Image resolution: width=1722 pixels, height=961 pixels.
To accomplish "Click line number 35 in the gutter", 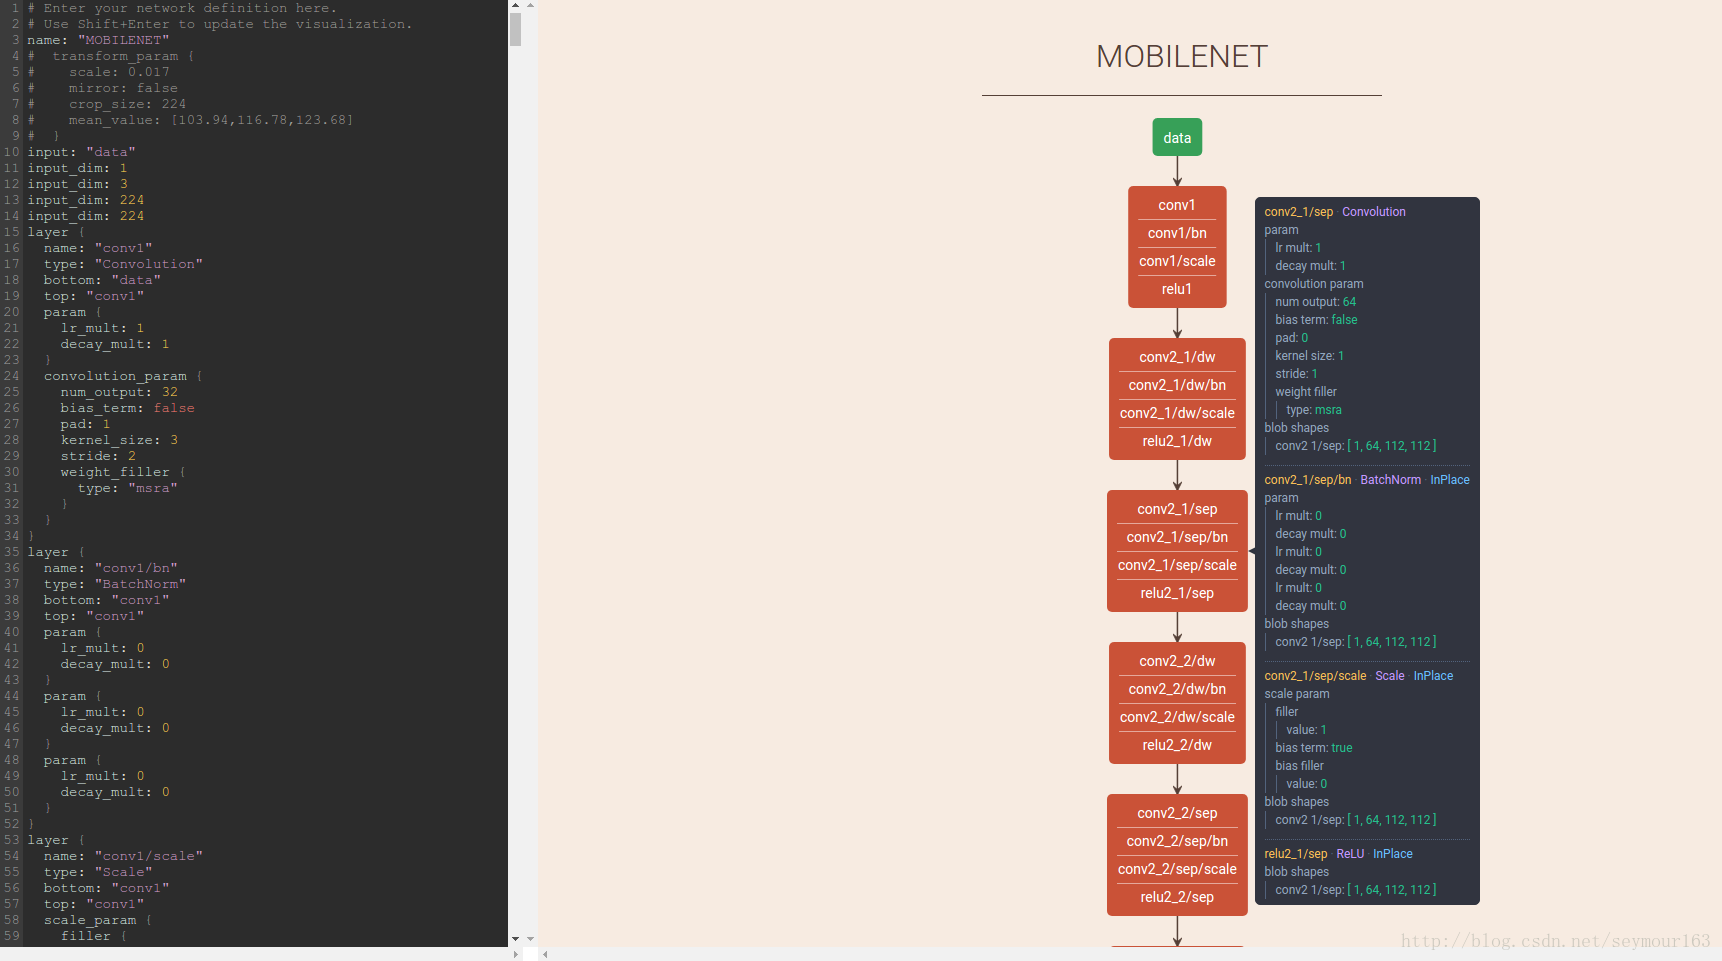I will (11, 552).
